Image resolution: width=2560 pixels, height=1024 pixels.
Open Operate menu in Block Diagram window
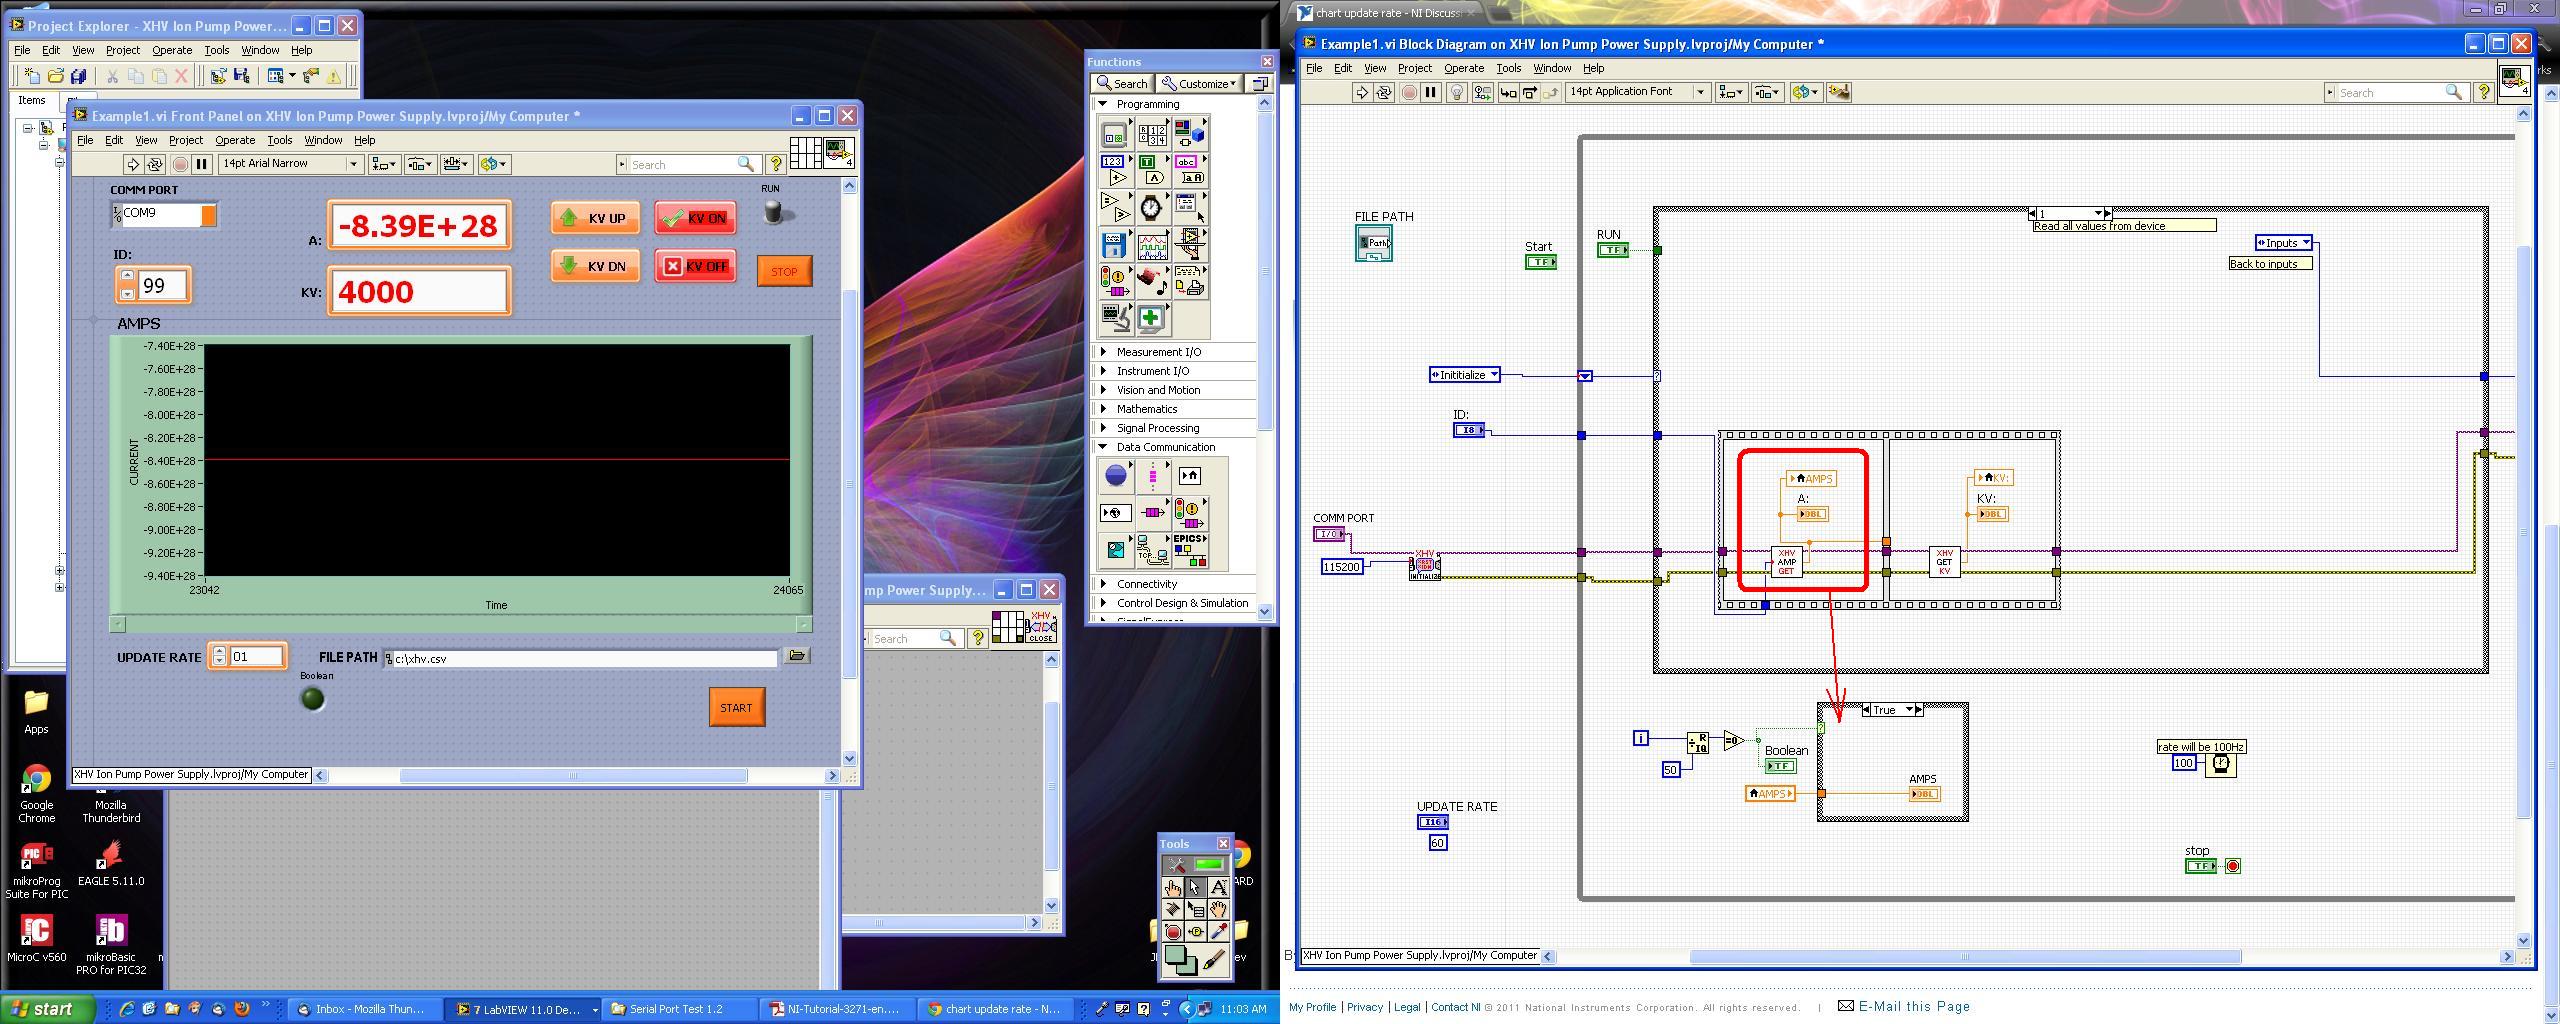pyautogui.click(x=1463, y=68)
